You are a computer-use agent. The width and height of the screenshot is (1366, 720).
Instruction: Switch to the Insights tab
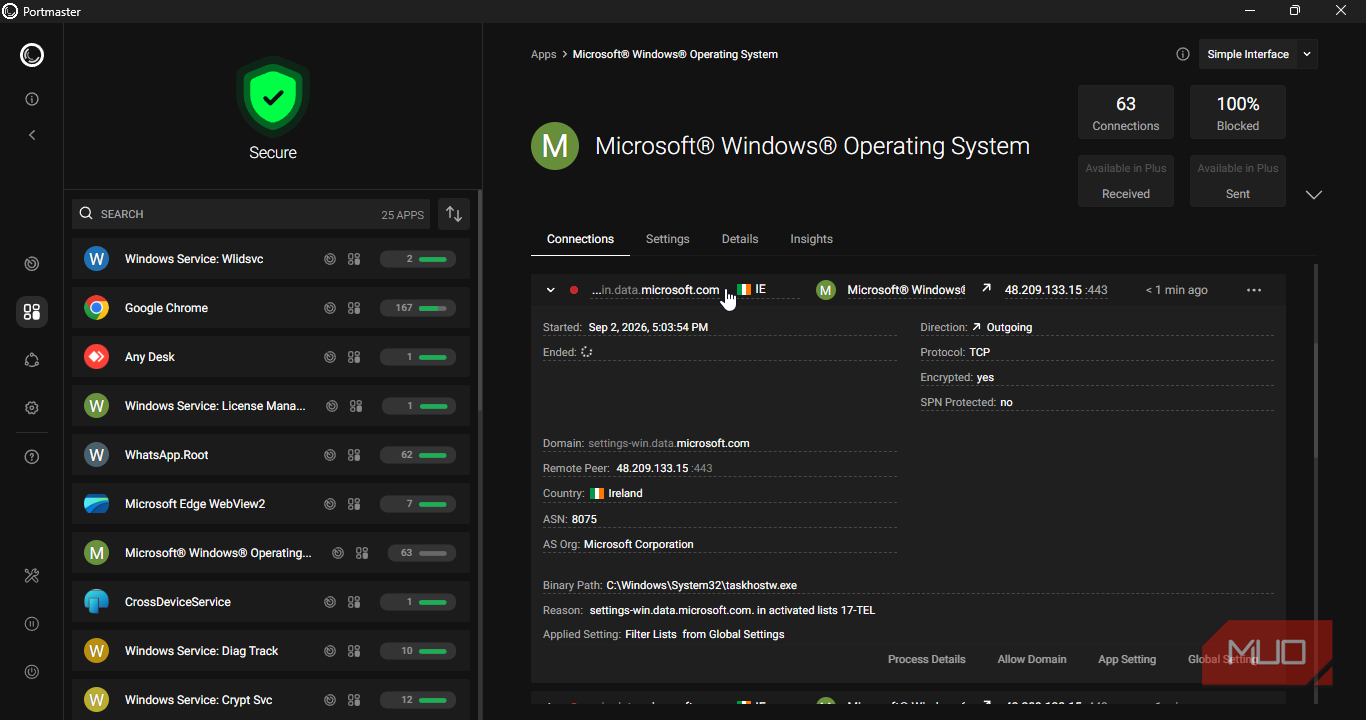click(x=811, y=239)
